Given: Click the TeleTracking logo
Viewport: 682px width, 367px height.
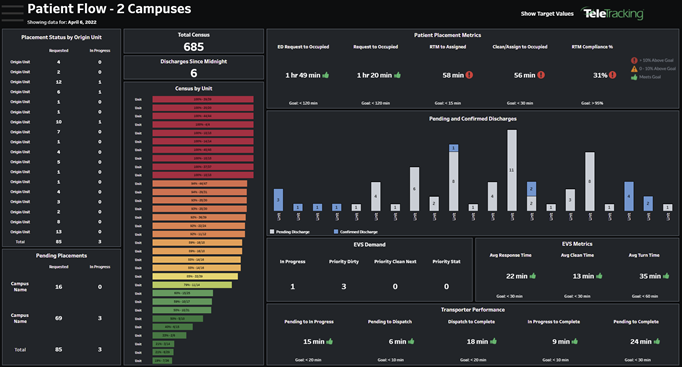Looking at the screenshot, I should coord(613,13).
